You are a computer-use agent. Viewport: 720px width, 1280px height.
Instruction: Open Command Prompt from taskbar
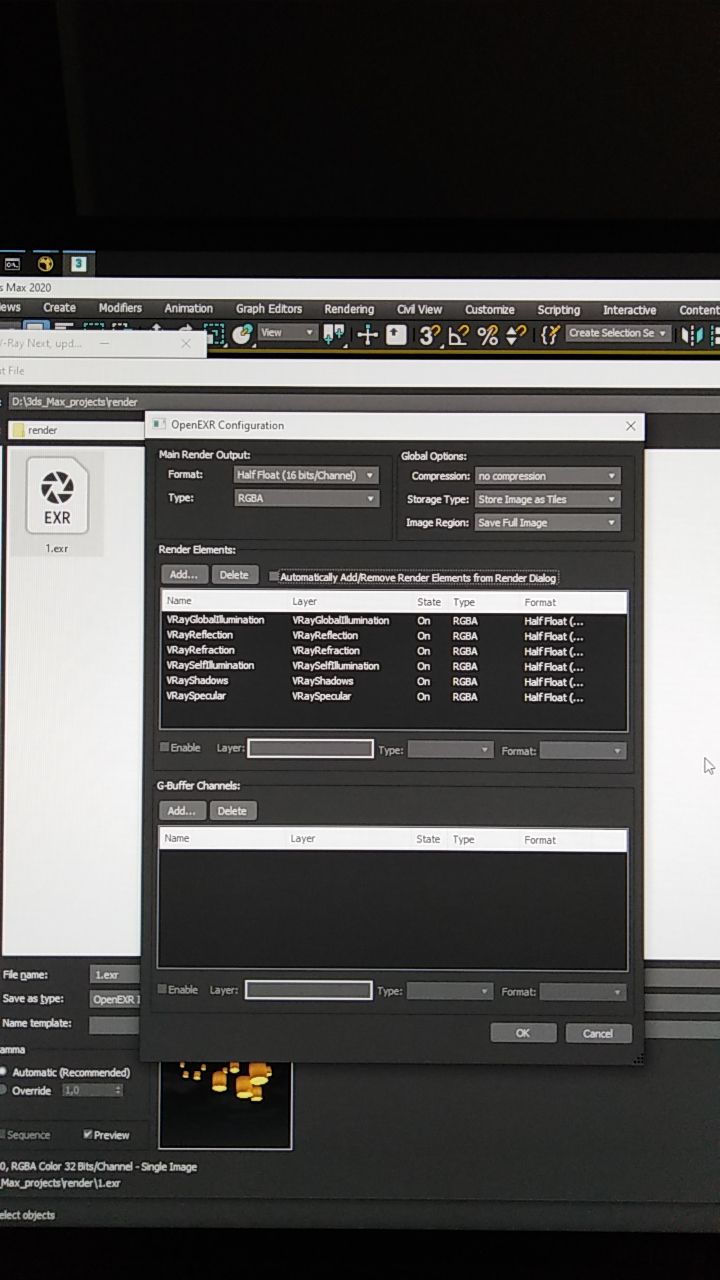click(13, 264)
